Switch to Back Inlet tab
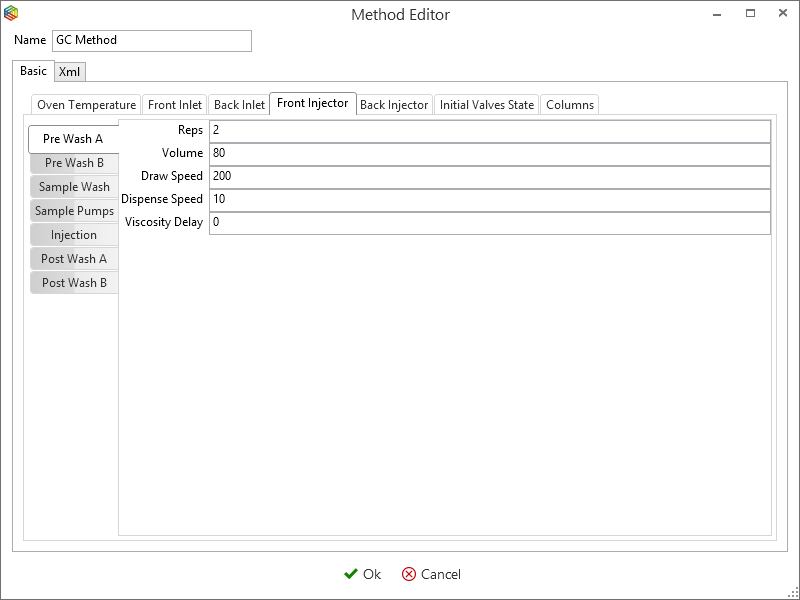Screen dimensions: 800x600 click(239, 105)
